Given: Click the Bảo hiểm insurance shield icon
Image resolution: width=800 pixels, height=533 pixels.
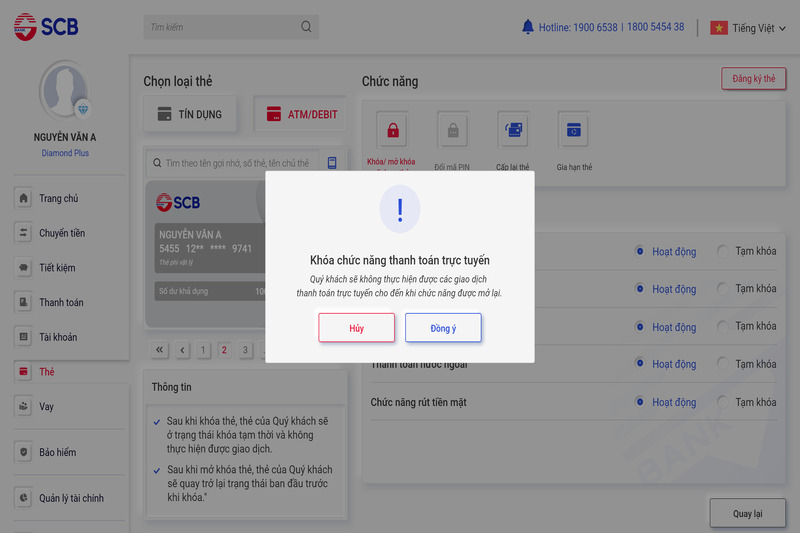Looking at the screenshot, I should click(x=23, y=452).
